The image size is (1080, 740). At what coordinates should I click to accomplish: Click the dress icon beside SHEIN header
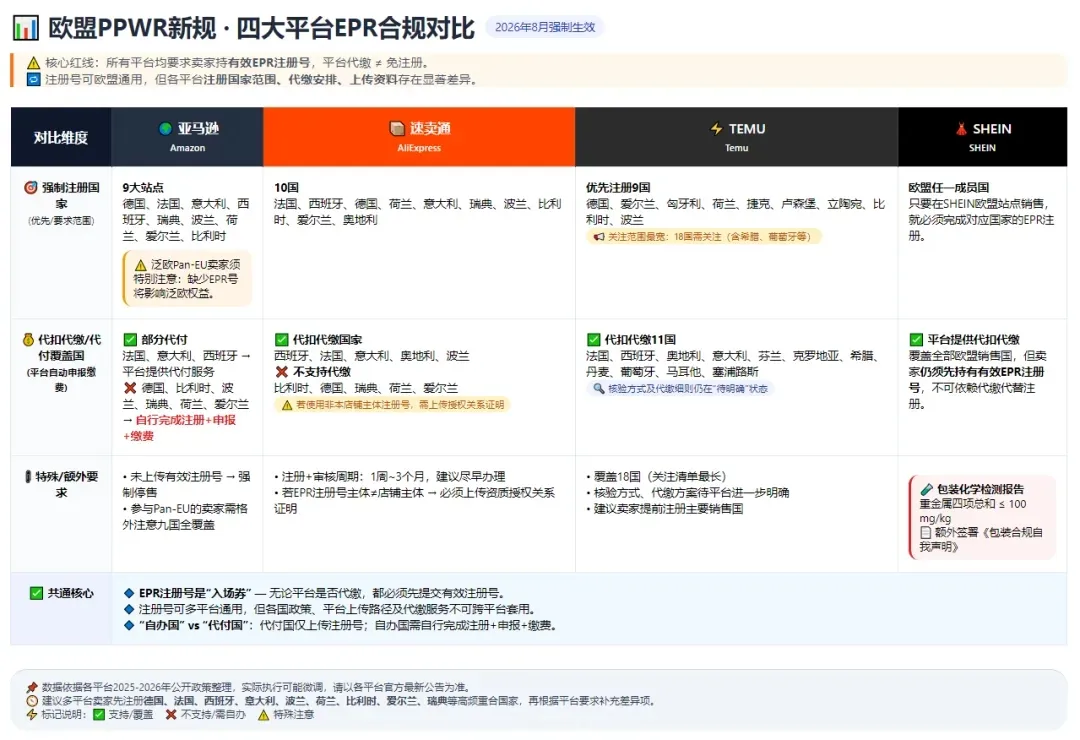click(961, 129)
